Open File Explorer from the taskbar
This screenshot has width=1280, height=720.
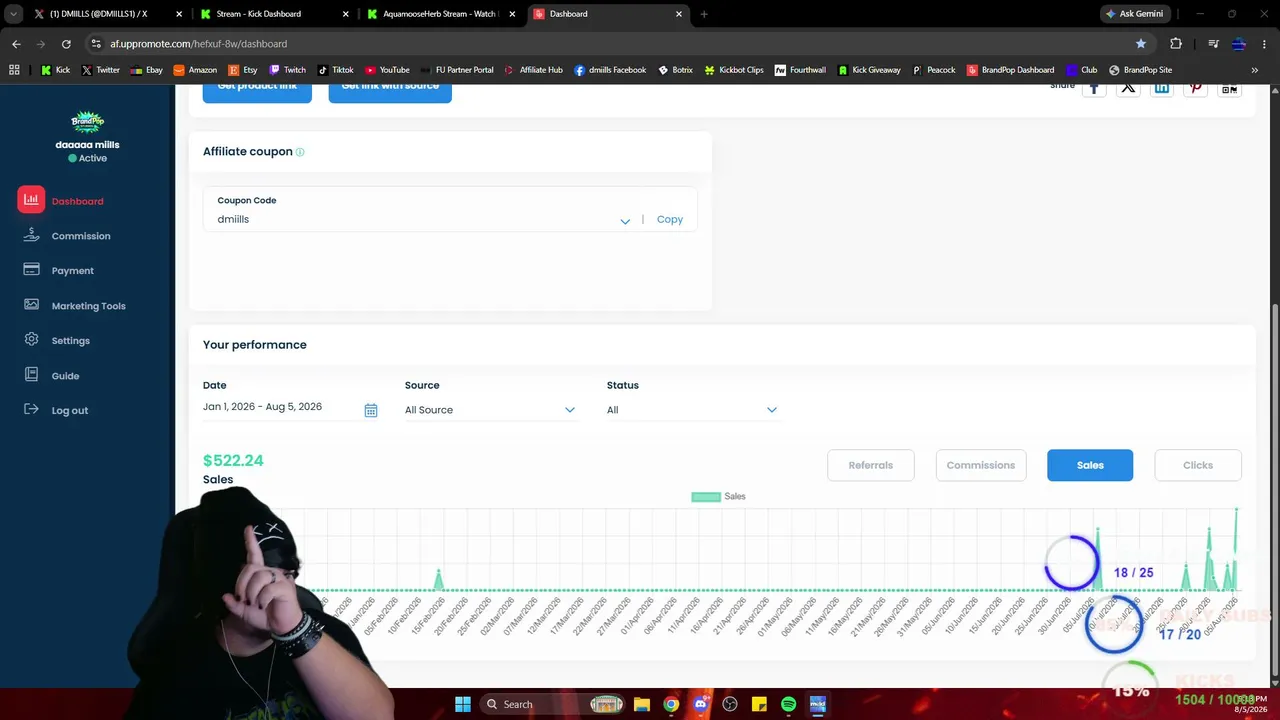(x=642, y=704)
